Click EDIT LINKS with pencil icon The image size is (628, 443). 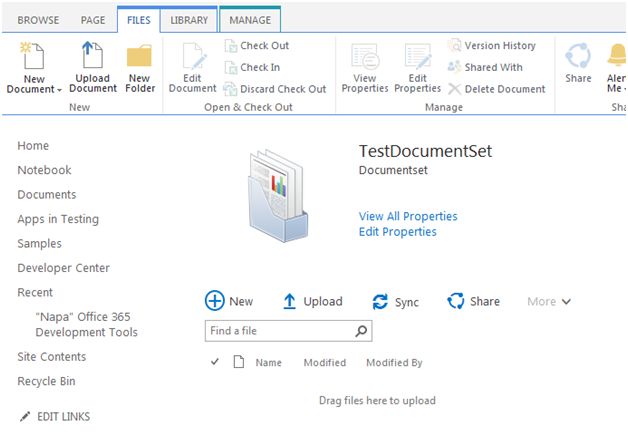point(55,417)
